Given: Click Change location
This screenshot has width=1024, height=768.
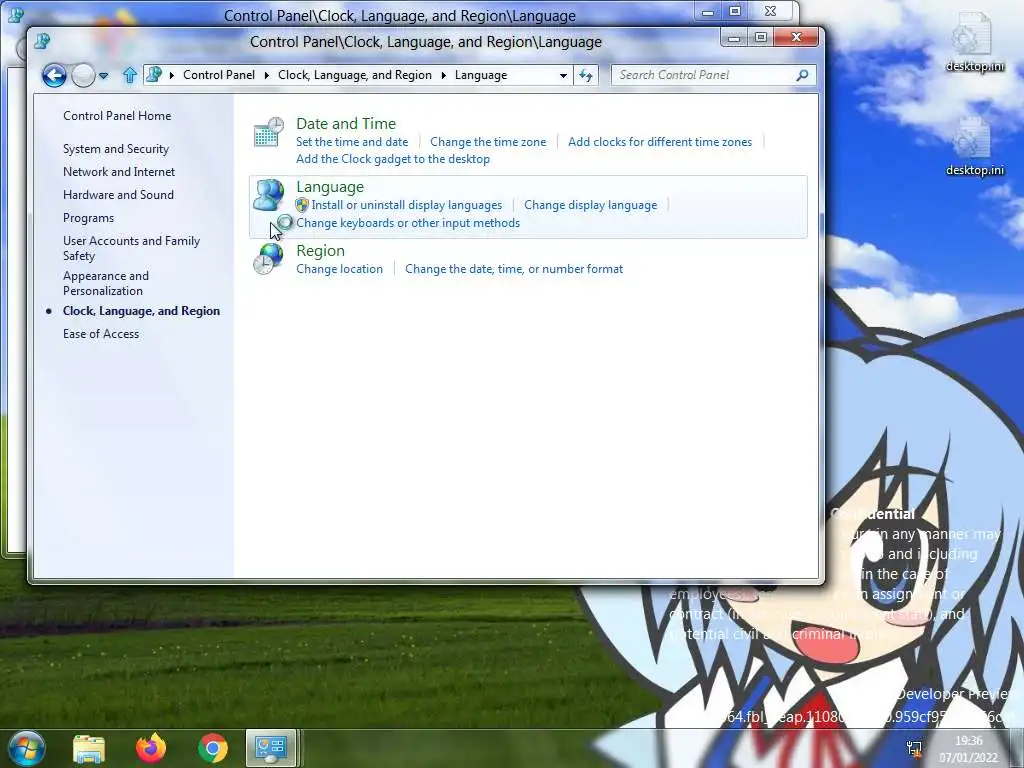Looking at the screenshot, I should point(340,269).
